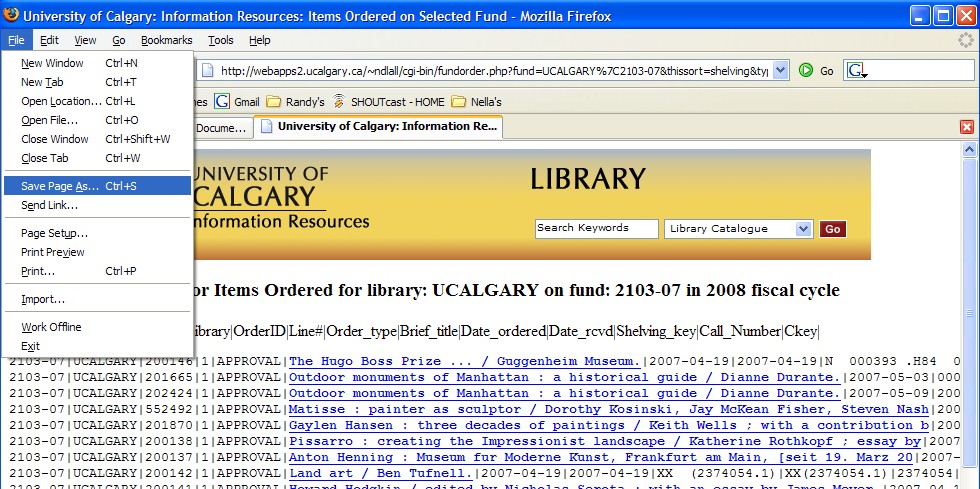Open The Hugo Boss Prize link
The width and height of the screenshot is (980, 489).
point(465,361)
